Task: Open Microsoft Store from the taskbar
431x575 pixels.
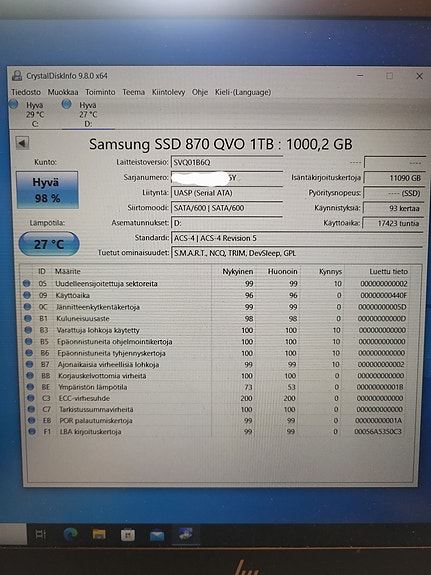Action: pos(128,535)
